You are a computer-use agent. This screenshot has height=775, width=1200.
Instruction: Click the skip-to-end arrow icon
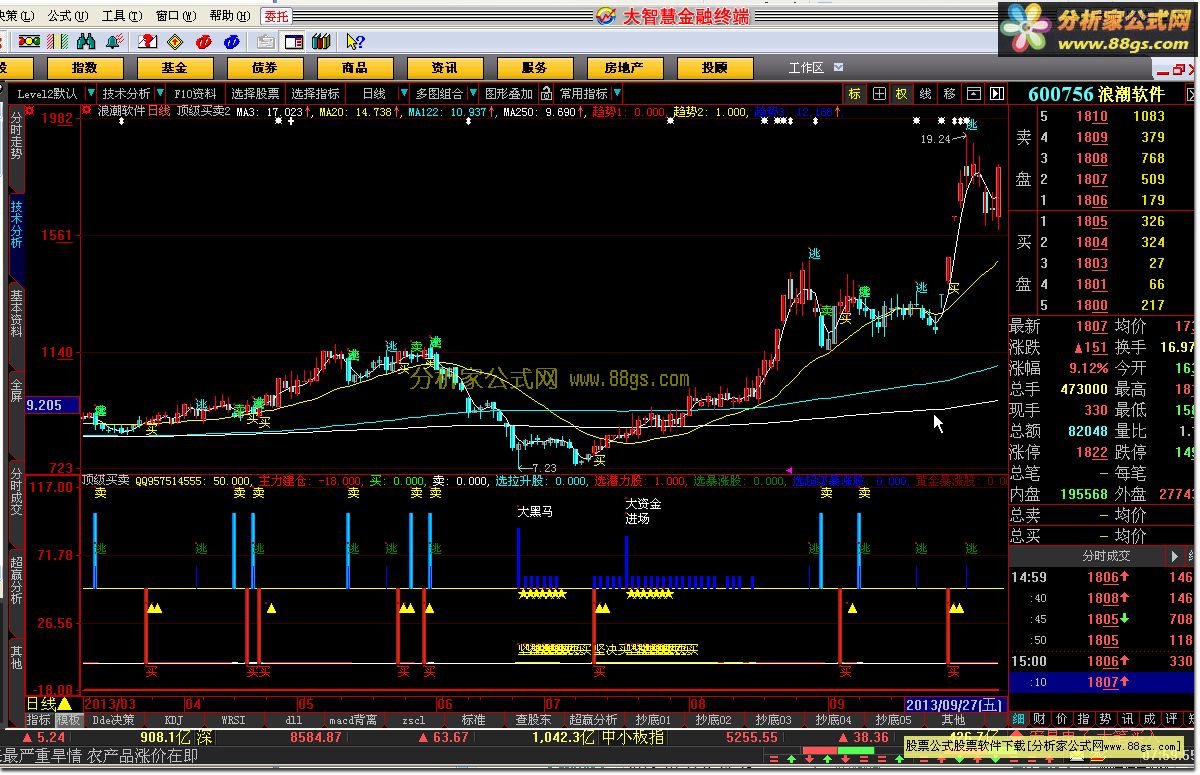click(x=997, y=94)
